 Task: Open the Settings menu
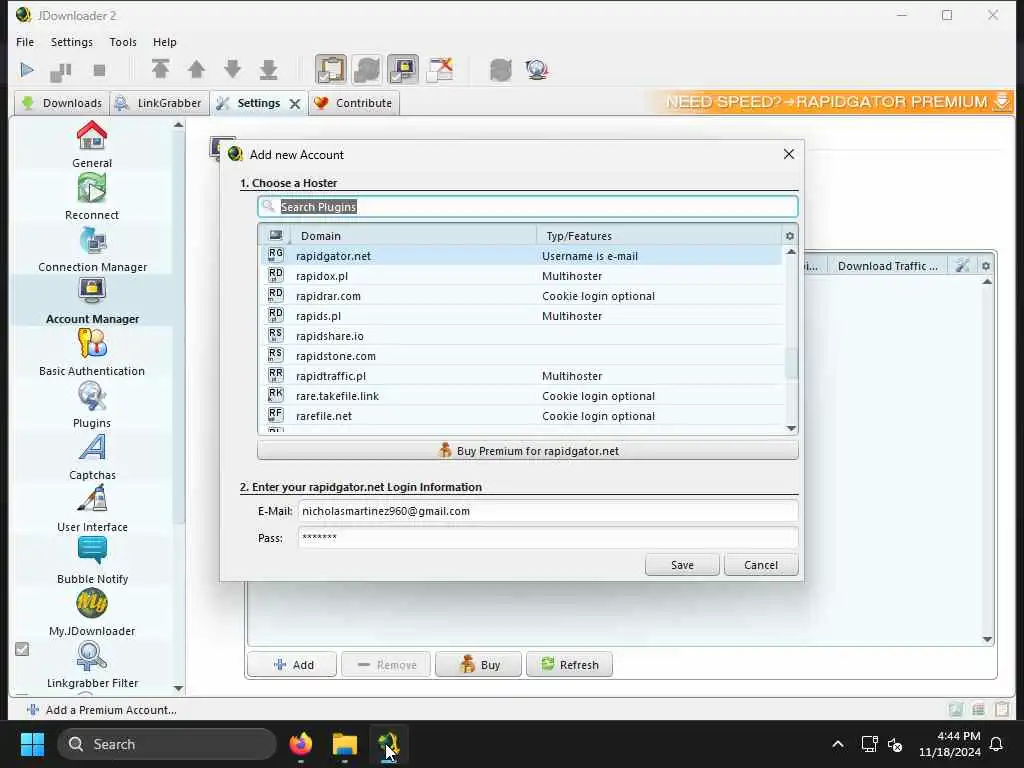coord(72,42)
